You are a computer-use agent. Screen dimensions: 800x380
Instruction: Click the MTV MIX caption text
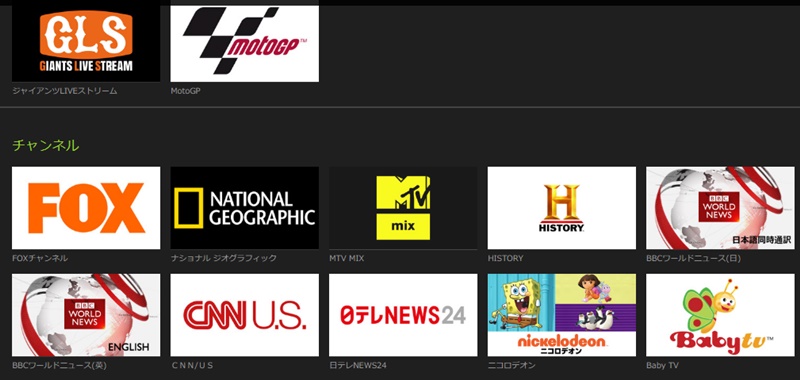(346, 258)
